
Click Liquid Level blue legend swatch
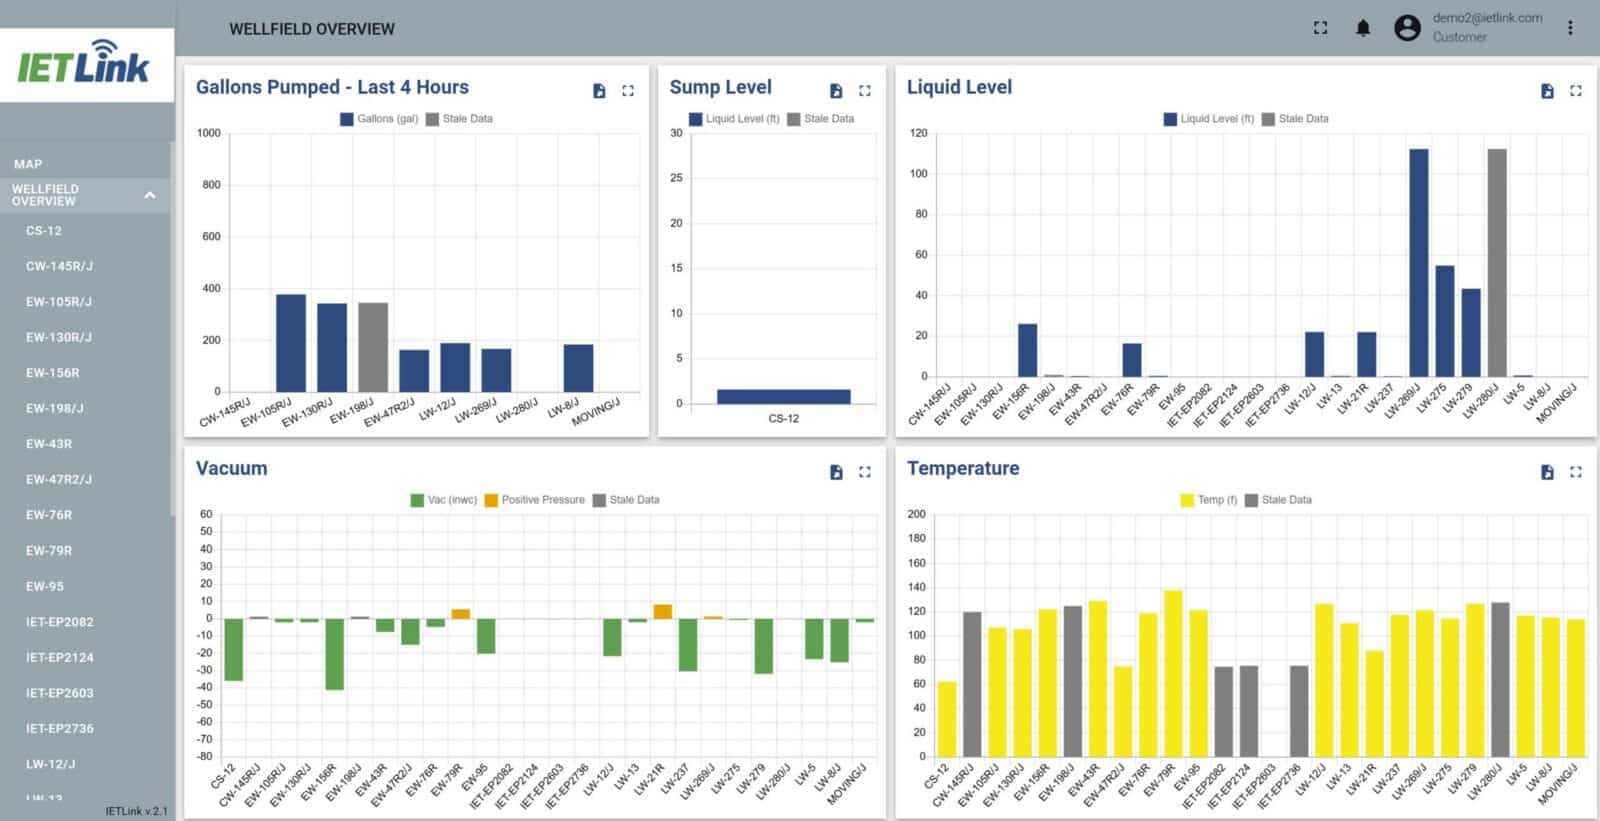click(x=1169, y=119)
